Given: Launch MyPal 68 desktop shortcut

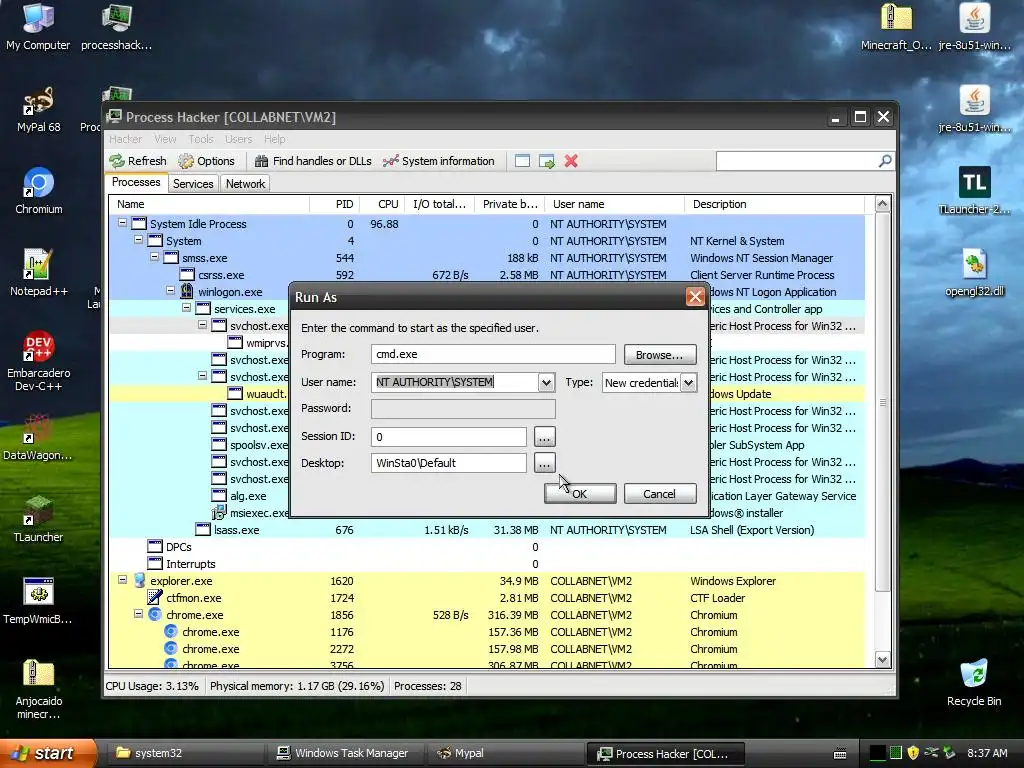Looking at the screenshot, I should pos(38,110).
